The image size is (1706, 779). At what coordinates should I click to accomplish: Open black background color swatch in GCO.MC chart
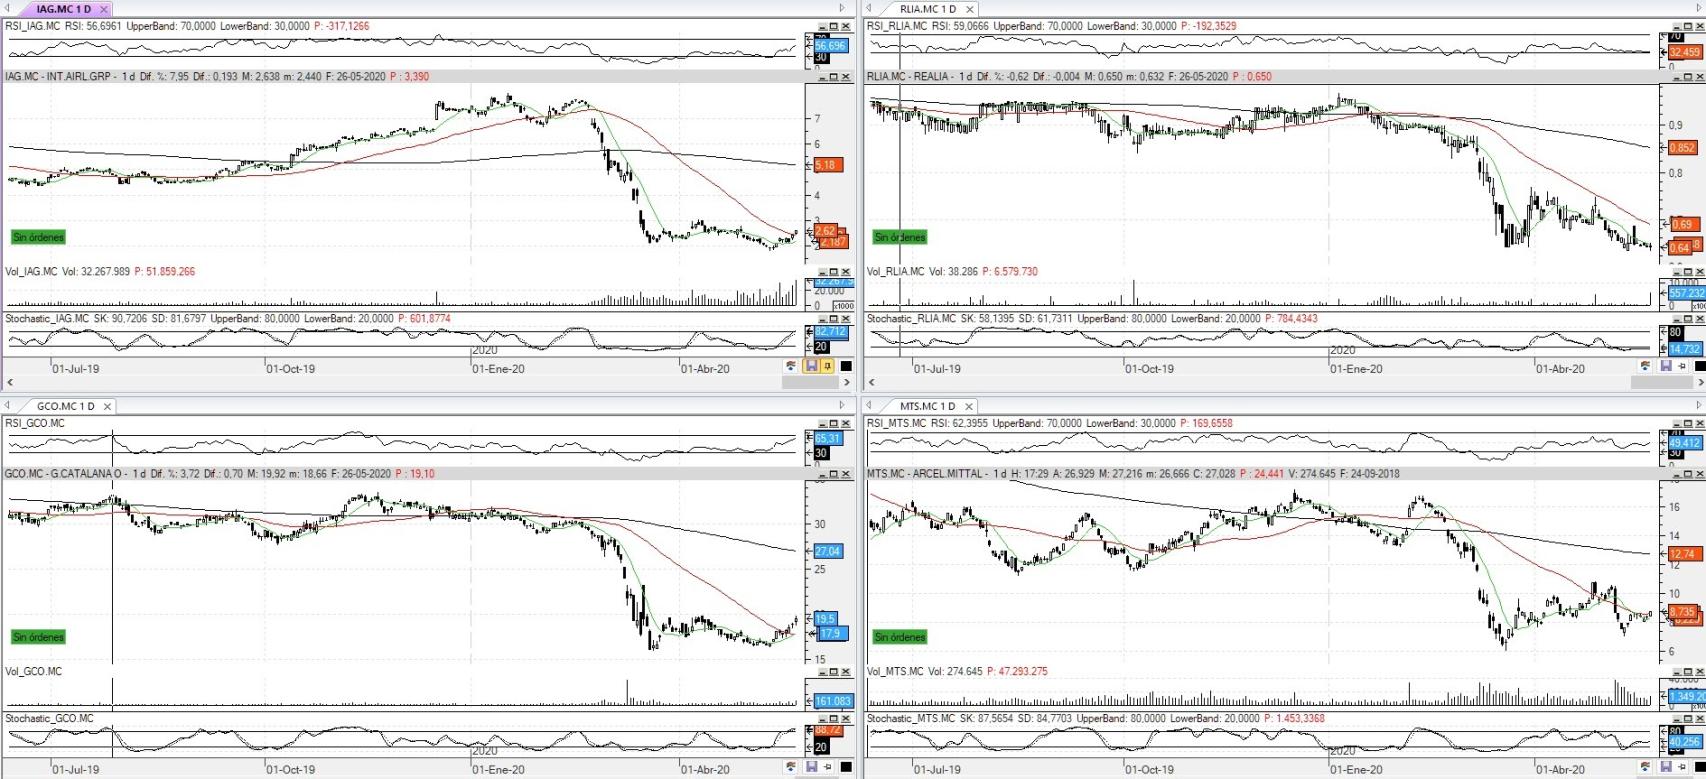[x=846, y=766]
